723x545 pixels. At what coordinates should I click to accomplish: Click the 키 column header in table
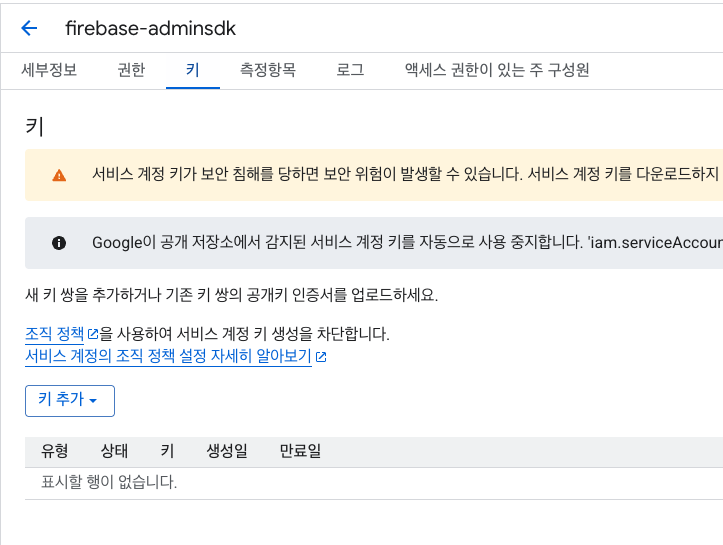click(167, 450)
